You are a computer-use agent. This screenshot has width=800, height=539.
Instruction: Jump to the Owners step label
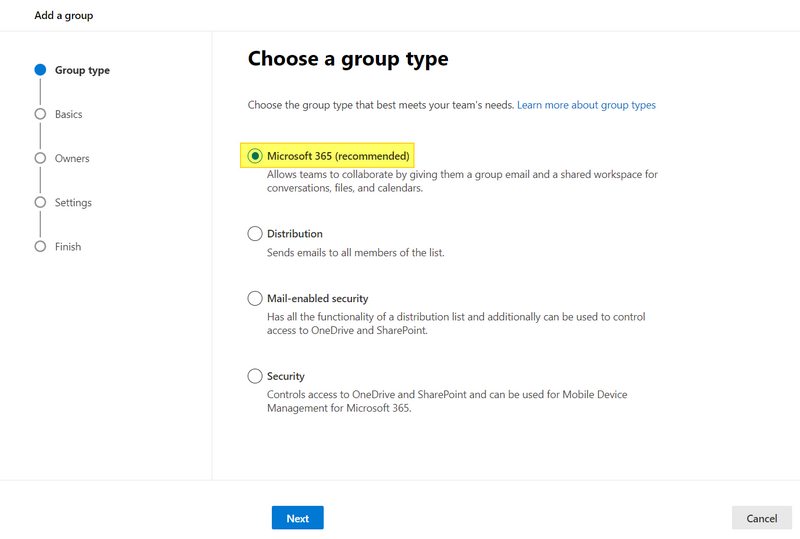click(72, 158)
